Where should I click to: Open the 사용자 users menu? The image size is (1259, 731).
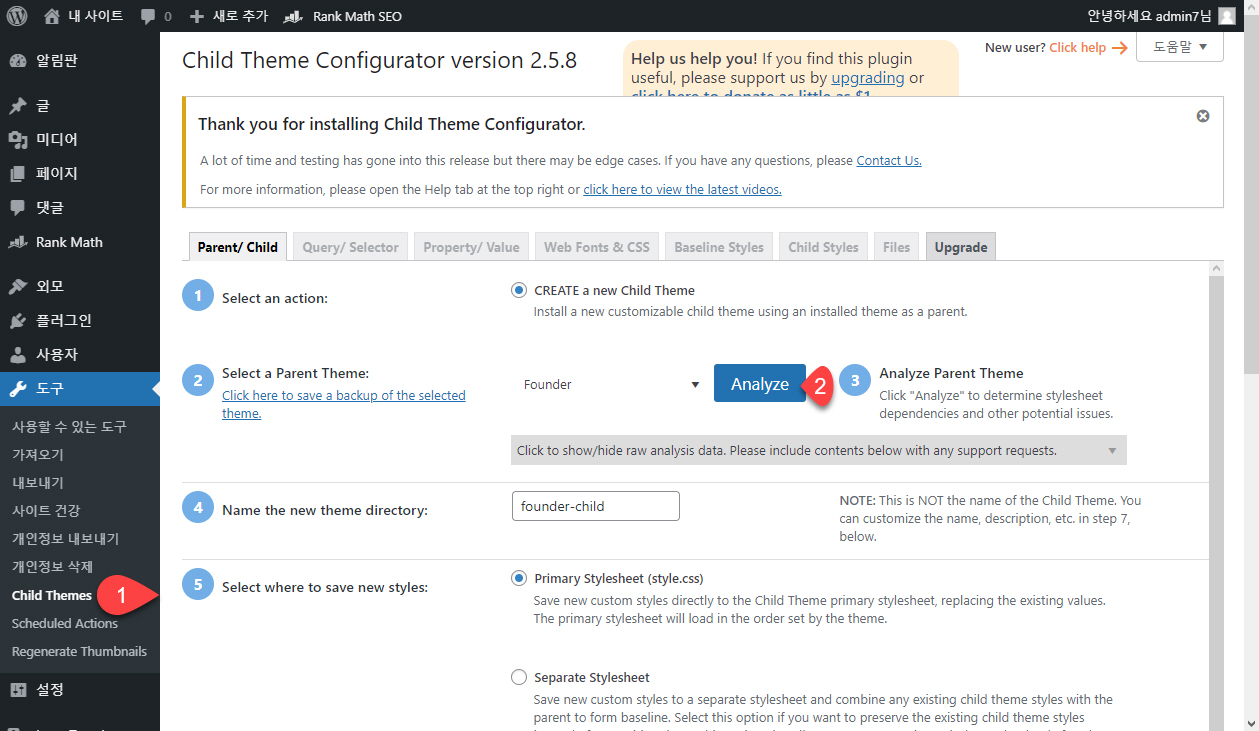tap(80, 354)
